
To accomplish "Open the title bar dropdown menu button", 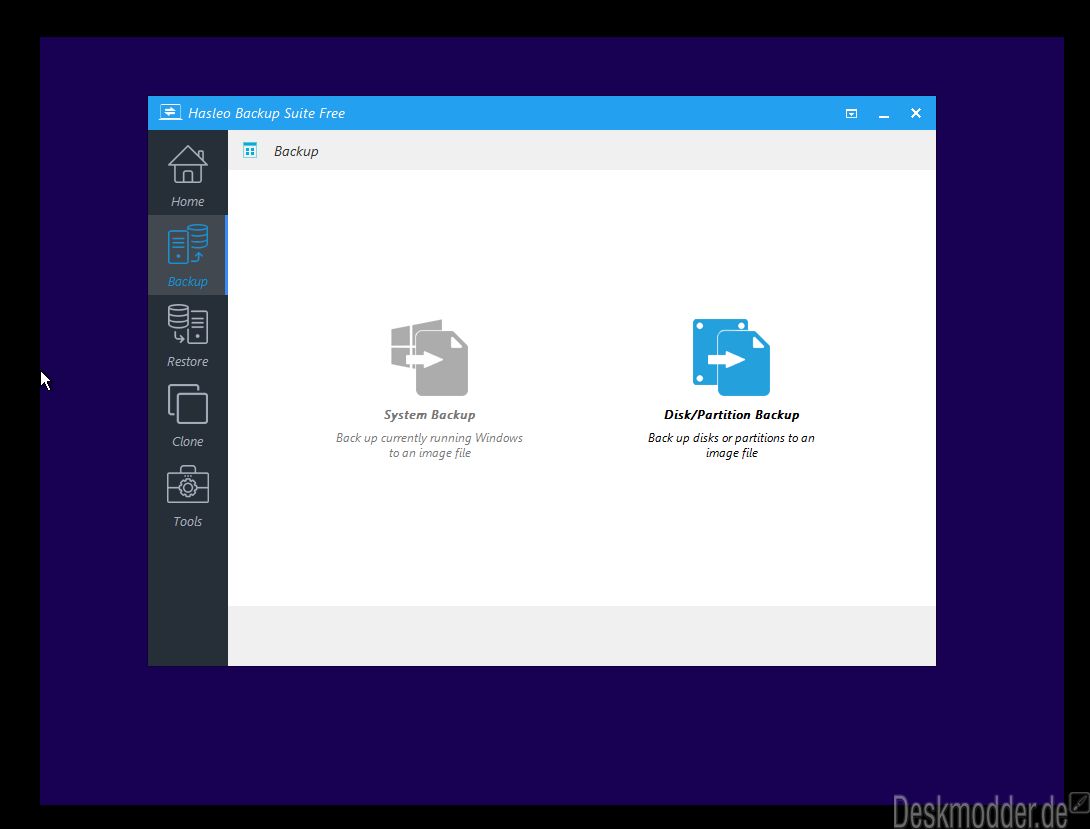I will [851, 113].
